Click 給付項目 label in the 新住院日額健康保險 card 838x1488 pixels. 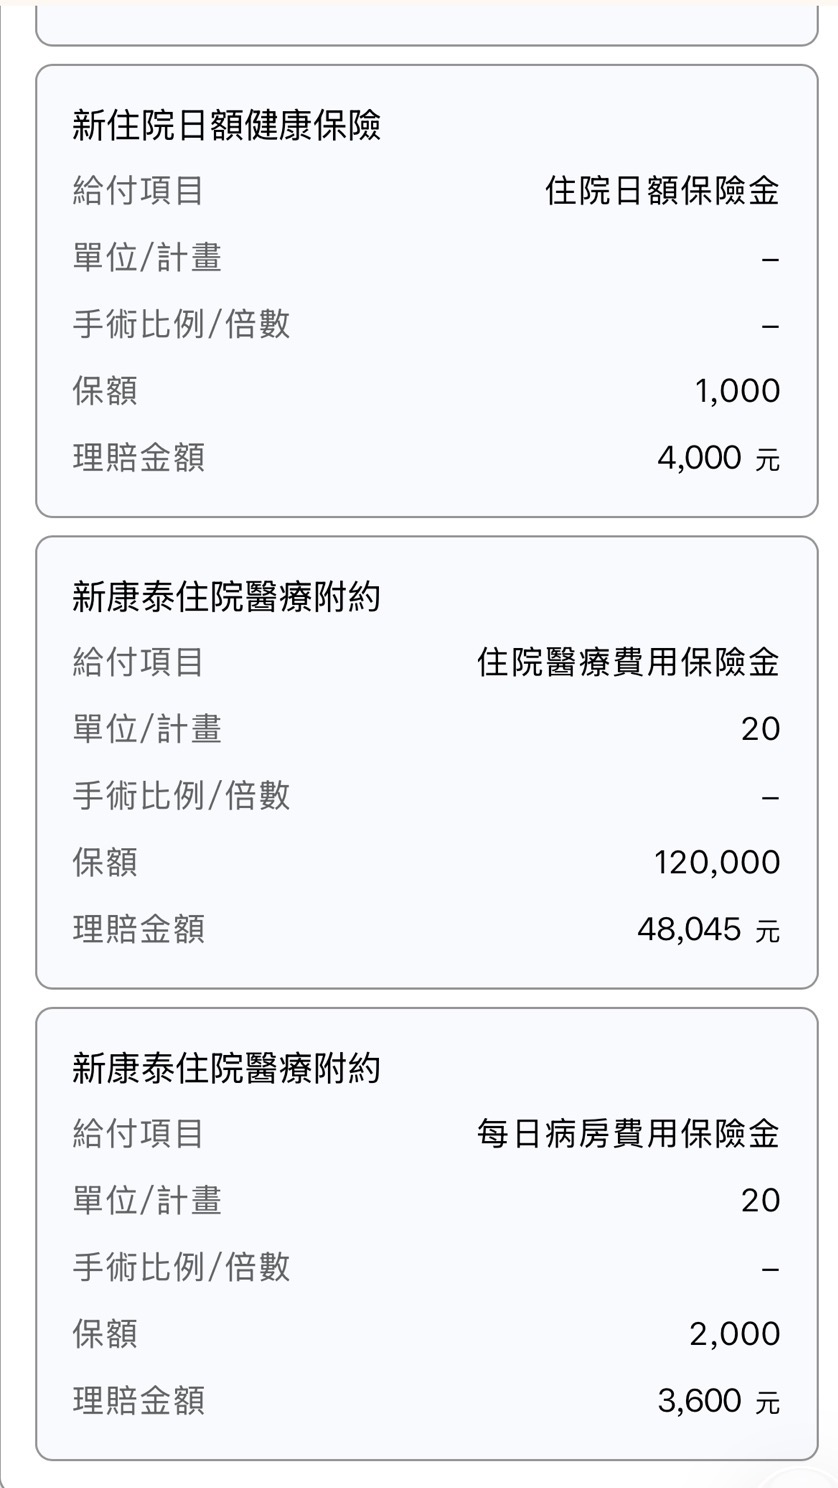pos(138,190)
